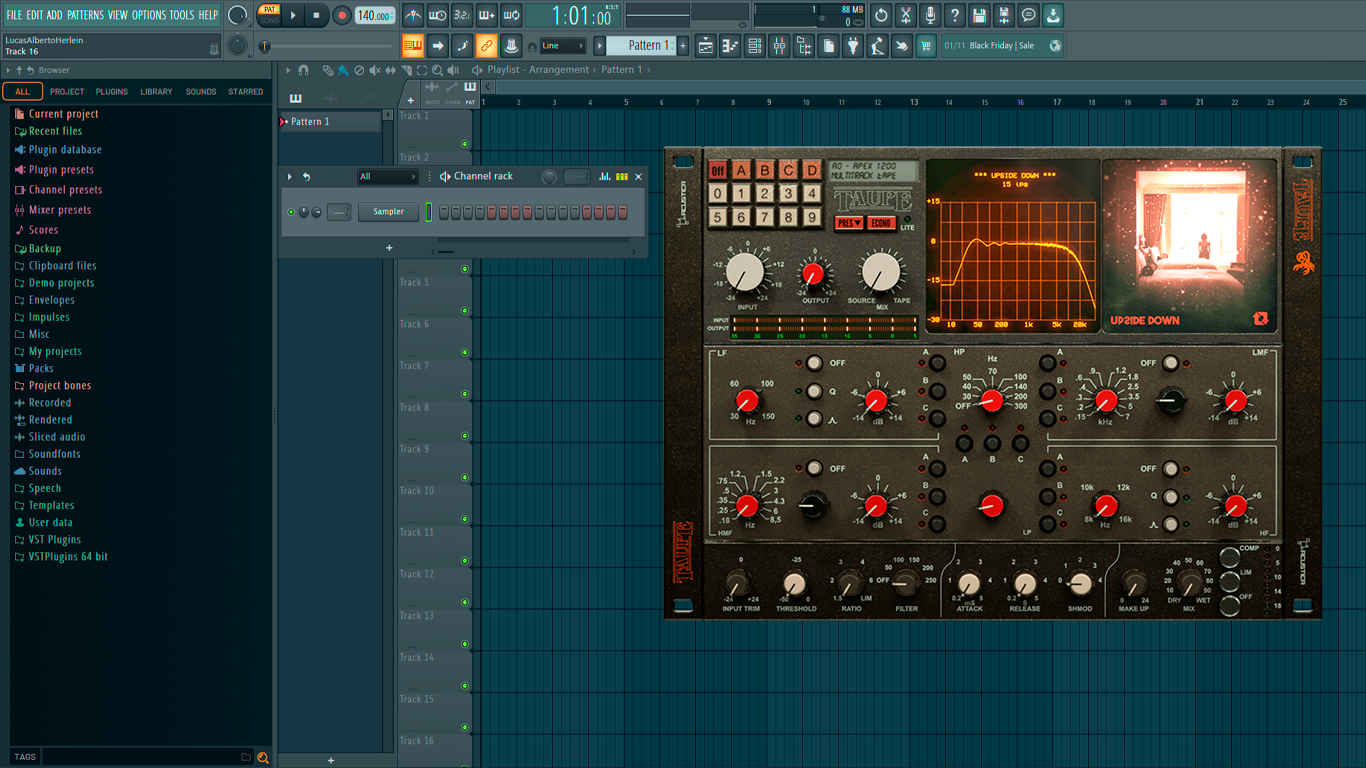This screenshot has width=1366, height=768.
Task: Click the Record button in transport
Action: tap(341, 15)
